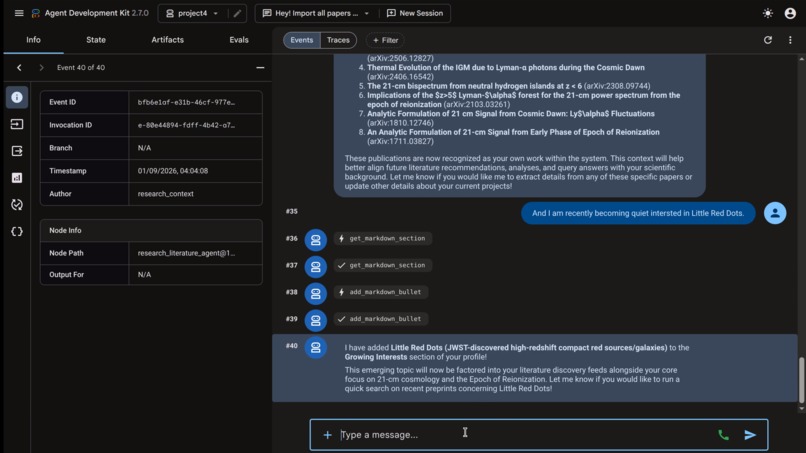
Task: Click the Node Info header row
Action: tap(151, 230)
